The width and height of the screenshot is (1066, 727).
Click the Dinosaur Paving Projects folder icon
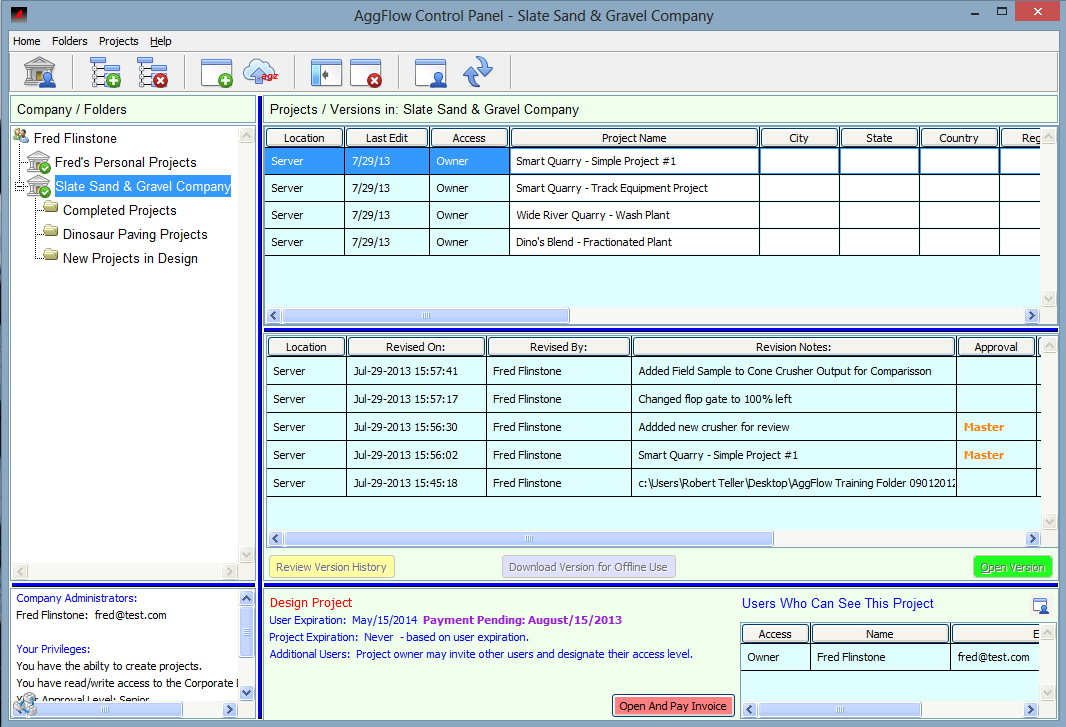click(51, 231)
